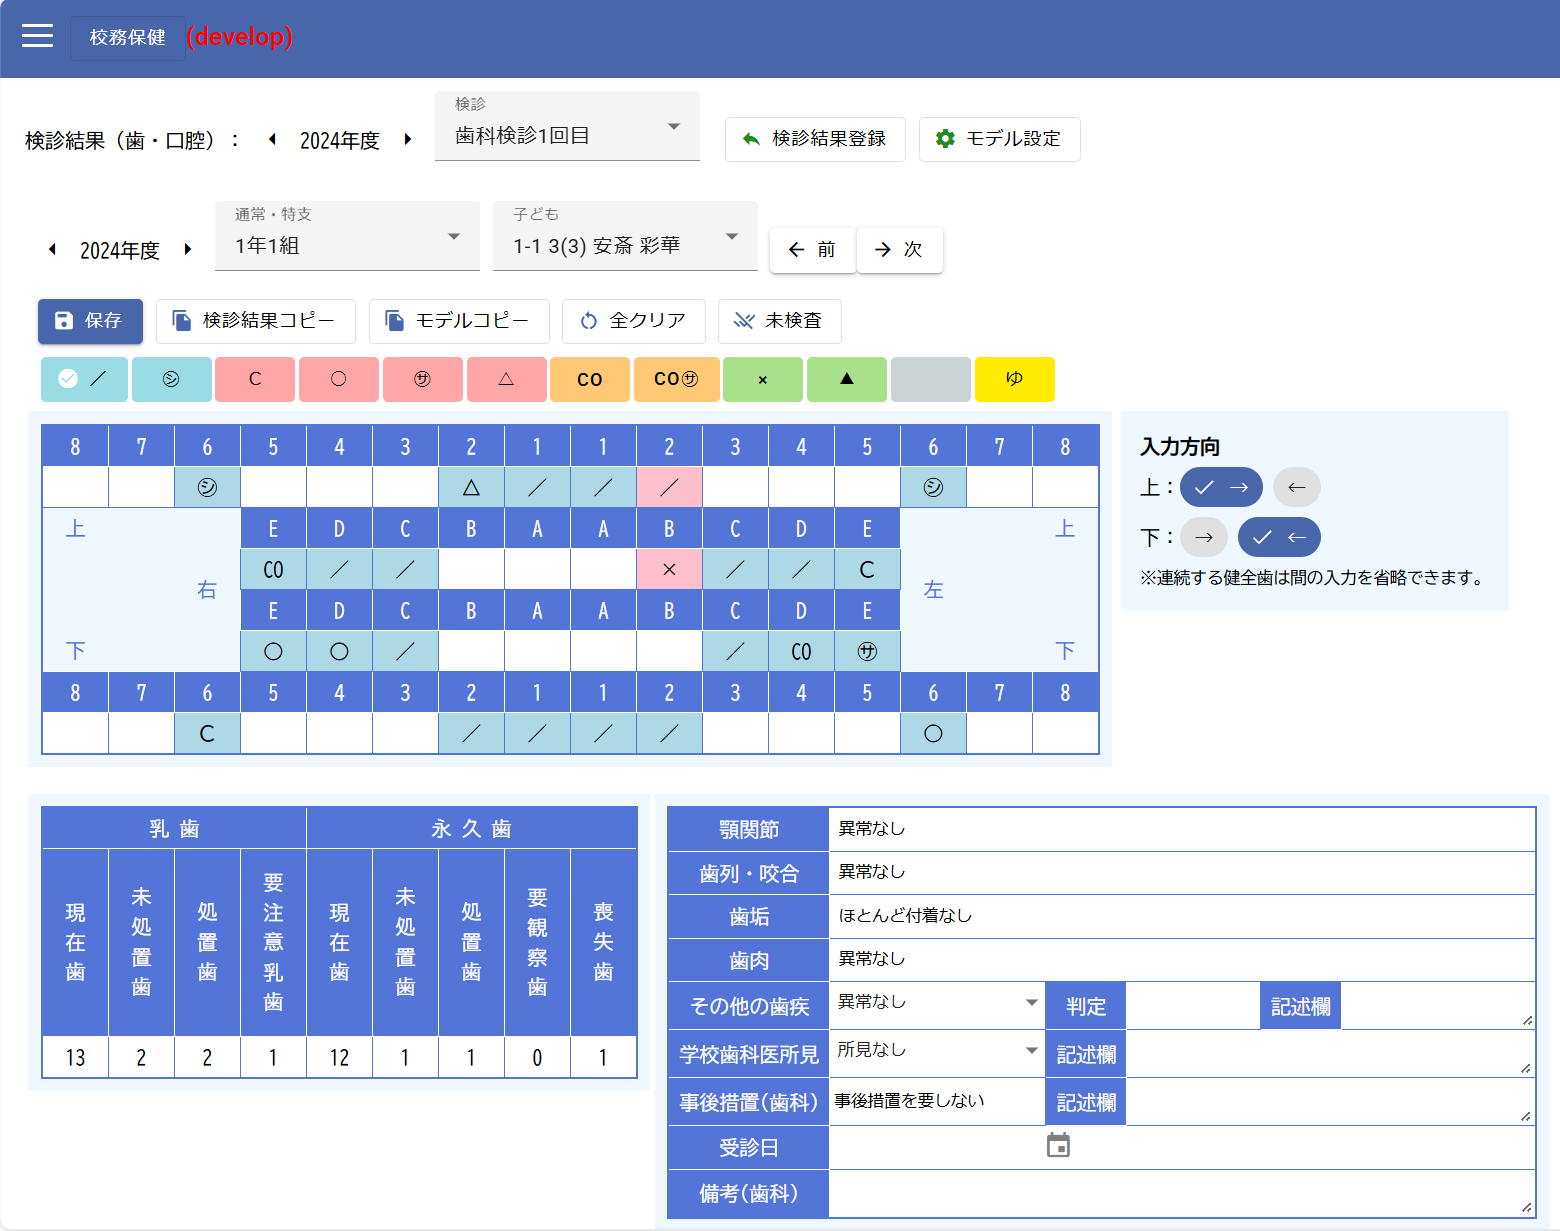The height and width of the screenshot is (1231, 1560).
Task: Open モデル設定 settings
Action: click(999, 139)
